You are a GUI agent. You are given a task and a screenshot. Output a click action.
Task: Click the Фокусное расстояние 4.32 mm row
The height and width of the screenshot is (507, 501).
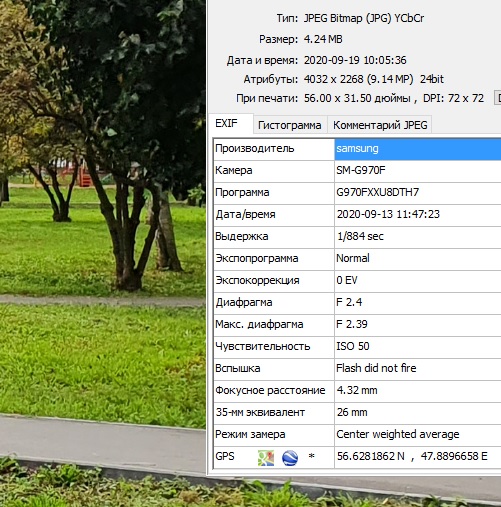[357, 391]
